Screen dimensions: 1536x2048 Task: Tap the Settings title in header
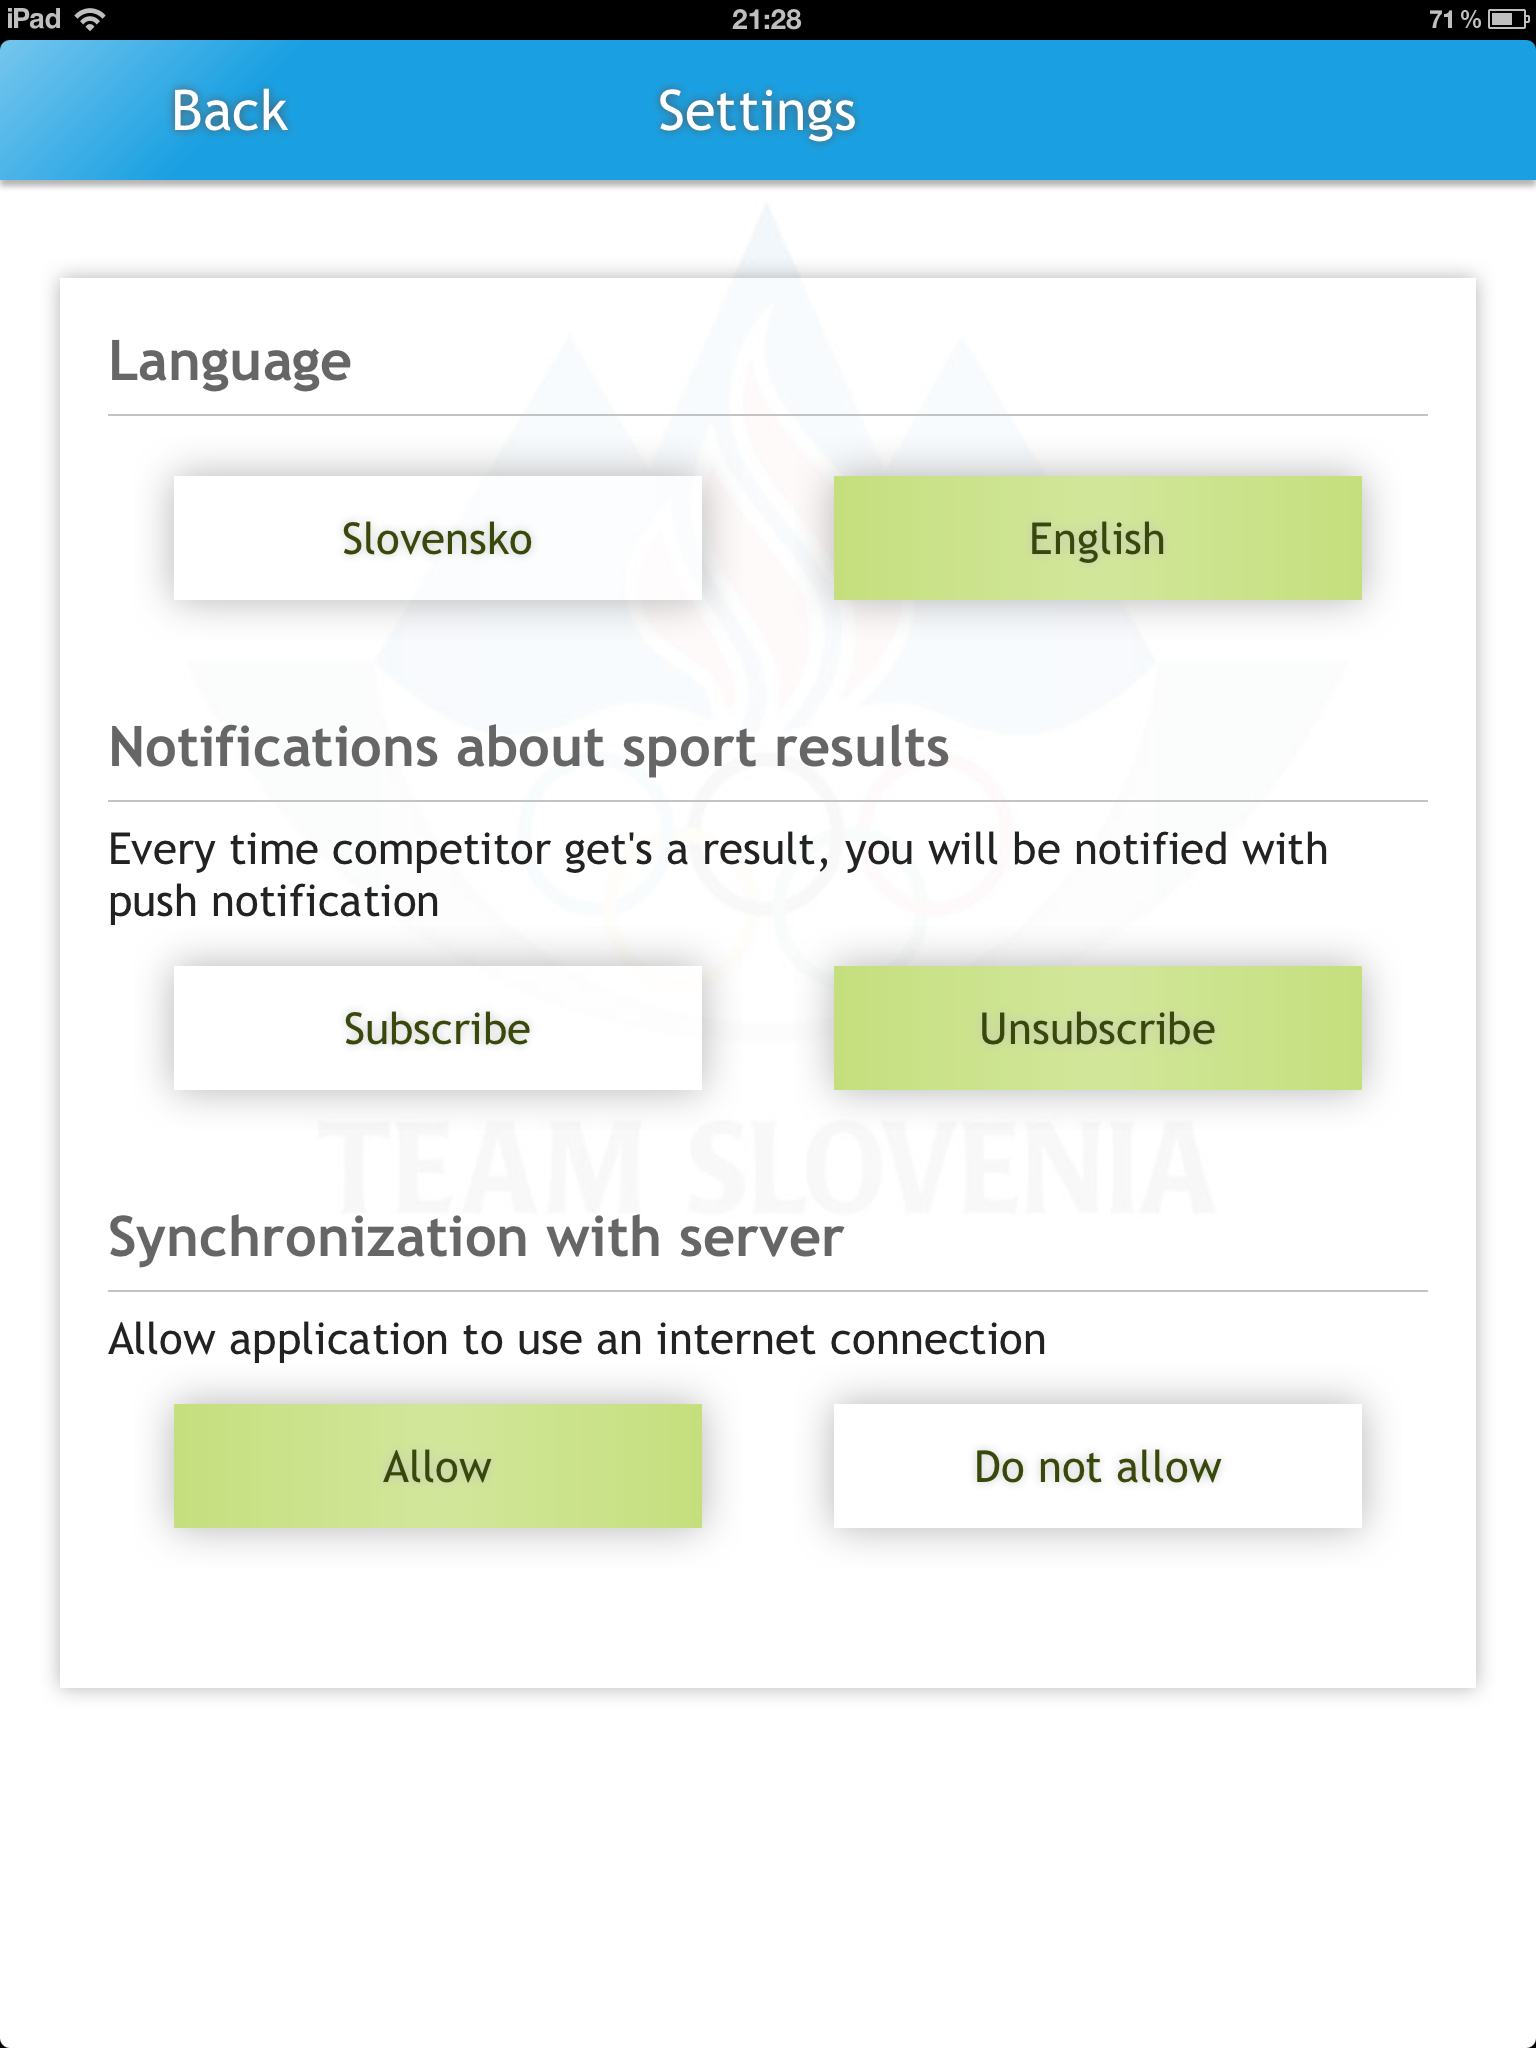757,112
